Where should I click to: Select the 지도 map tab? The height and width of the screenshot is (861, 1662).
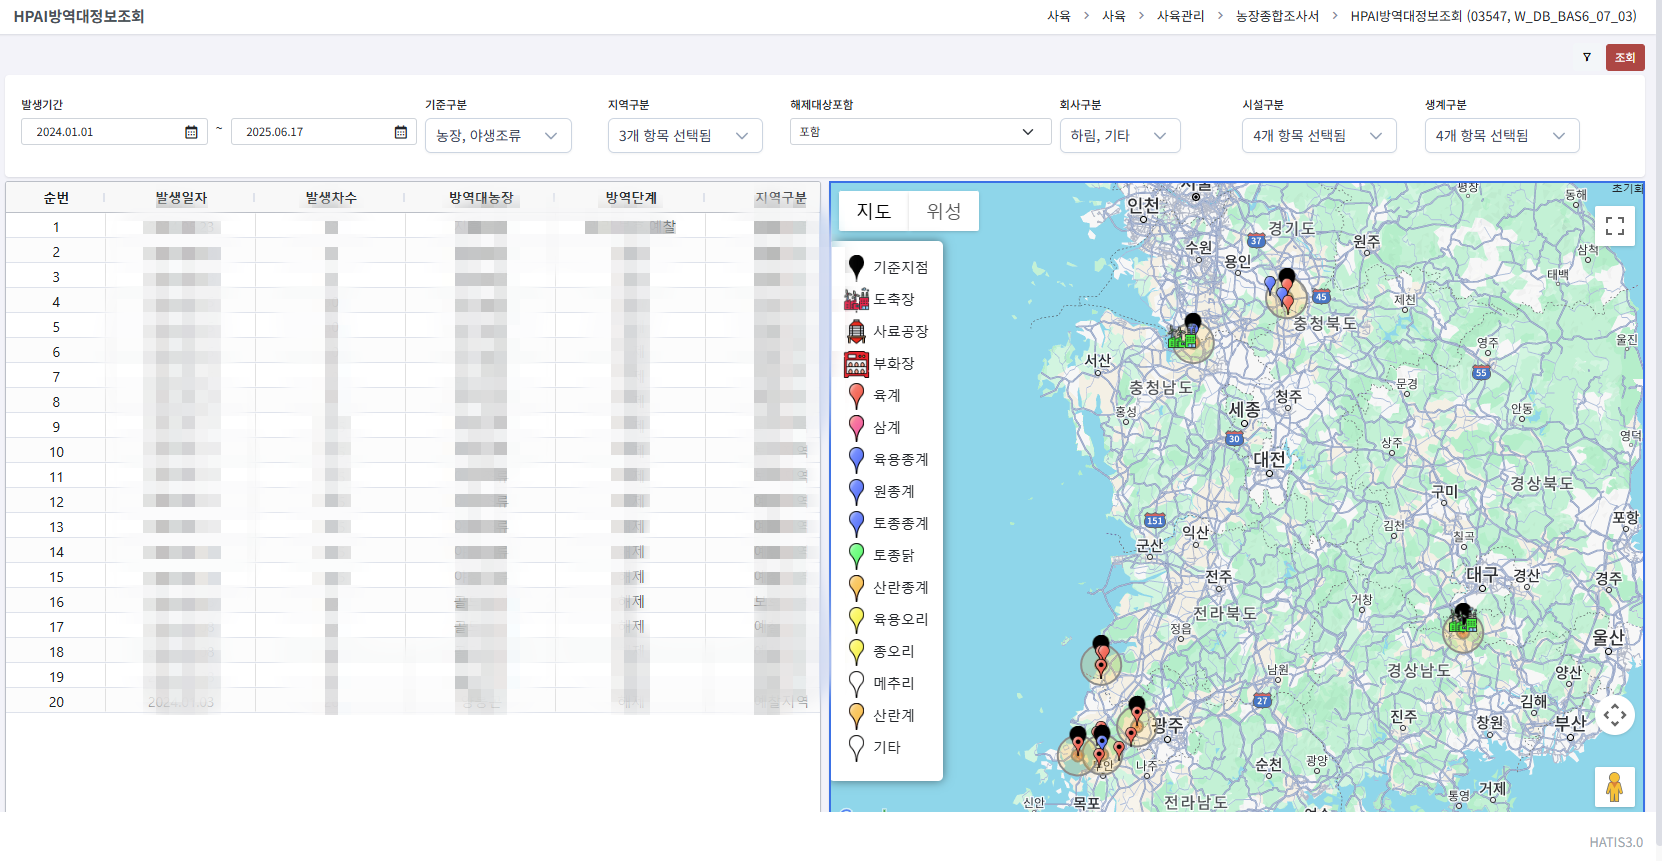(873, 211)
